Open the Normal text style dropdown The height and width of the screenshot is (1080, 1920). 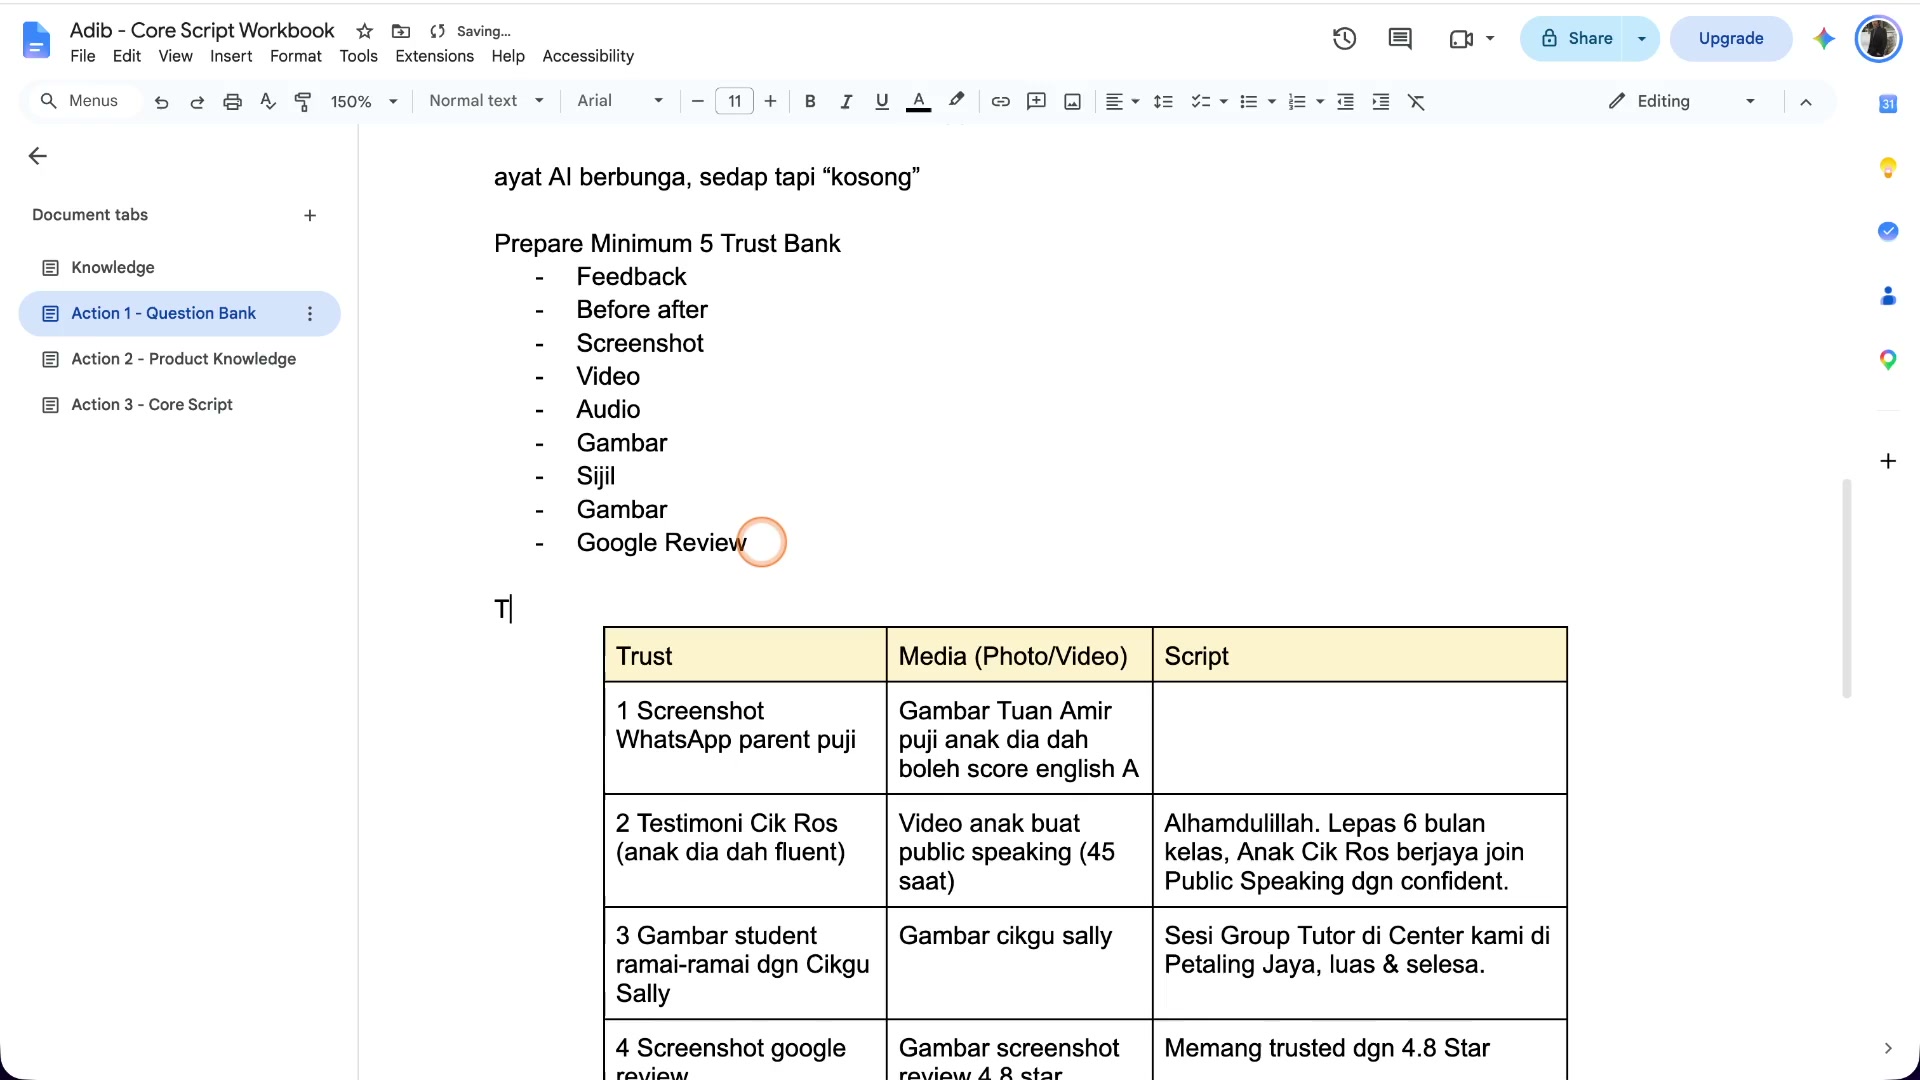pos(486,101)
